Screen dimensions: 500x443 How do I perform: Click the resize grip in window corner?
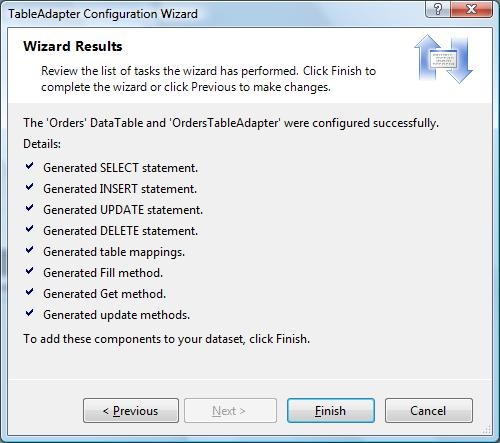tap(487, 430)
